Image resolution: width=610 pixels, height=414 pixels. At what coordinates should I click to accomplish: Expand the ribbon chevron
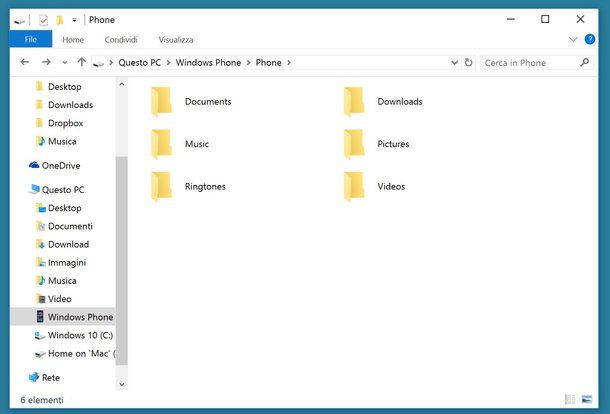click(x=573, y=39)
